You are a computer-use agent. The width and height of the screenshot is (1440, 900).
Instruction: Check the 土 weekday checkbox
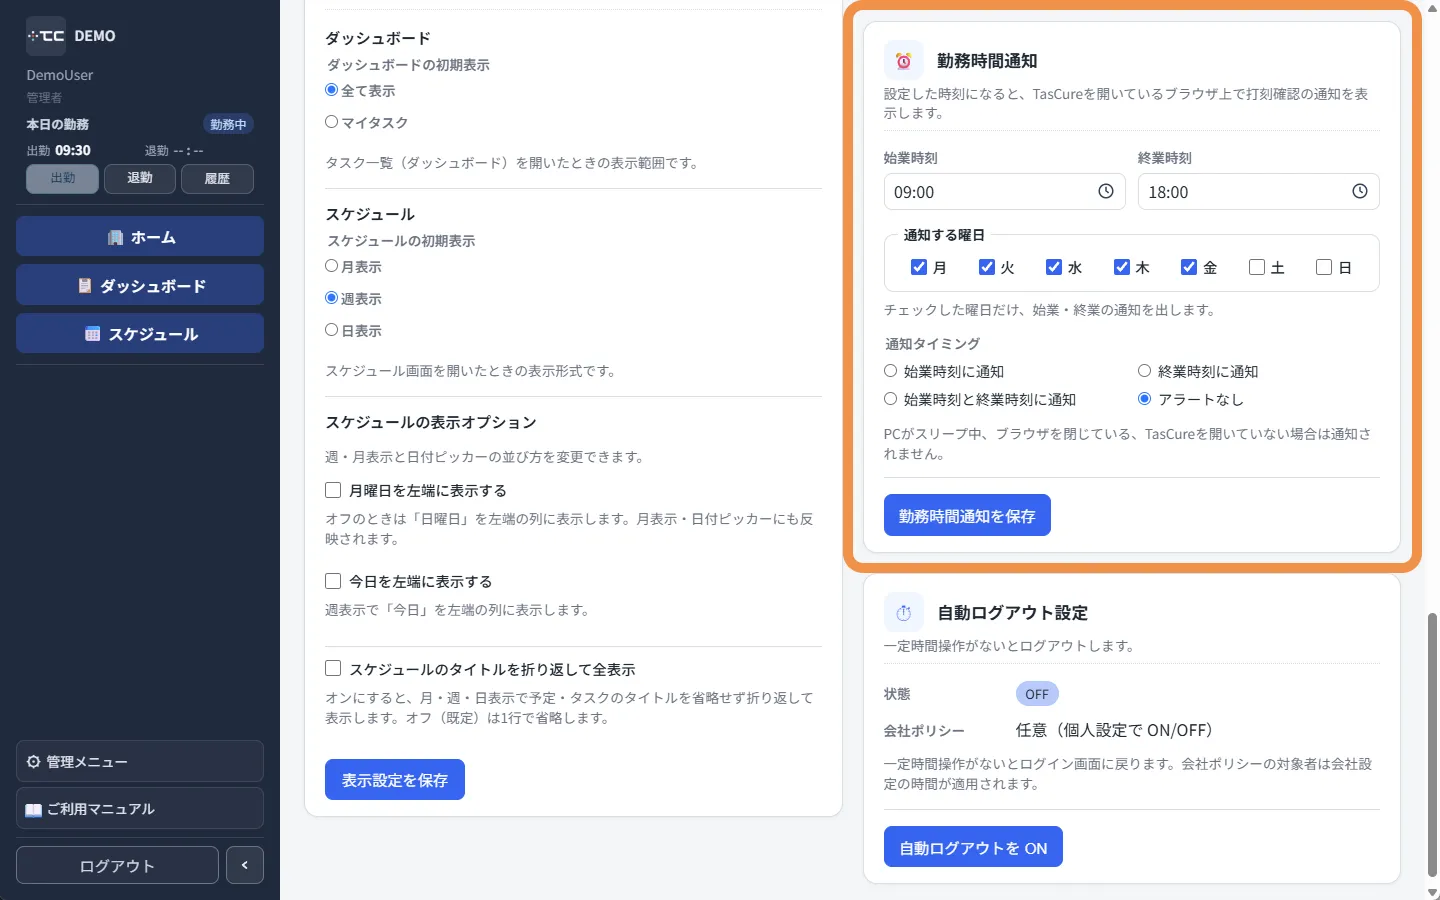tap(1257, 267)
